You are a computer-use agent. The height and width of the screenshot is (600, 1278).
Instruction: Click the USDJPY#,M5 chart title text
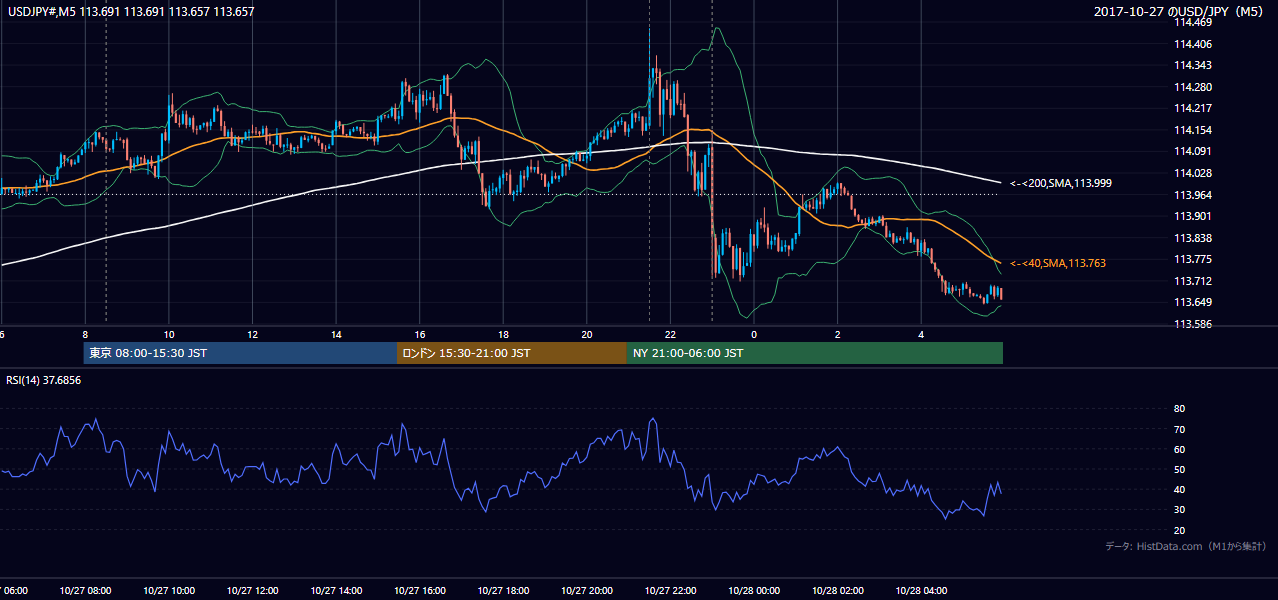click(130, 11)
